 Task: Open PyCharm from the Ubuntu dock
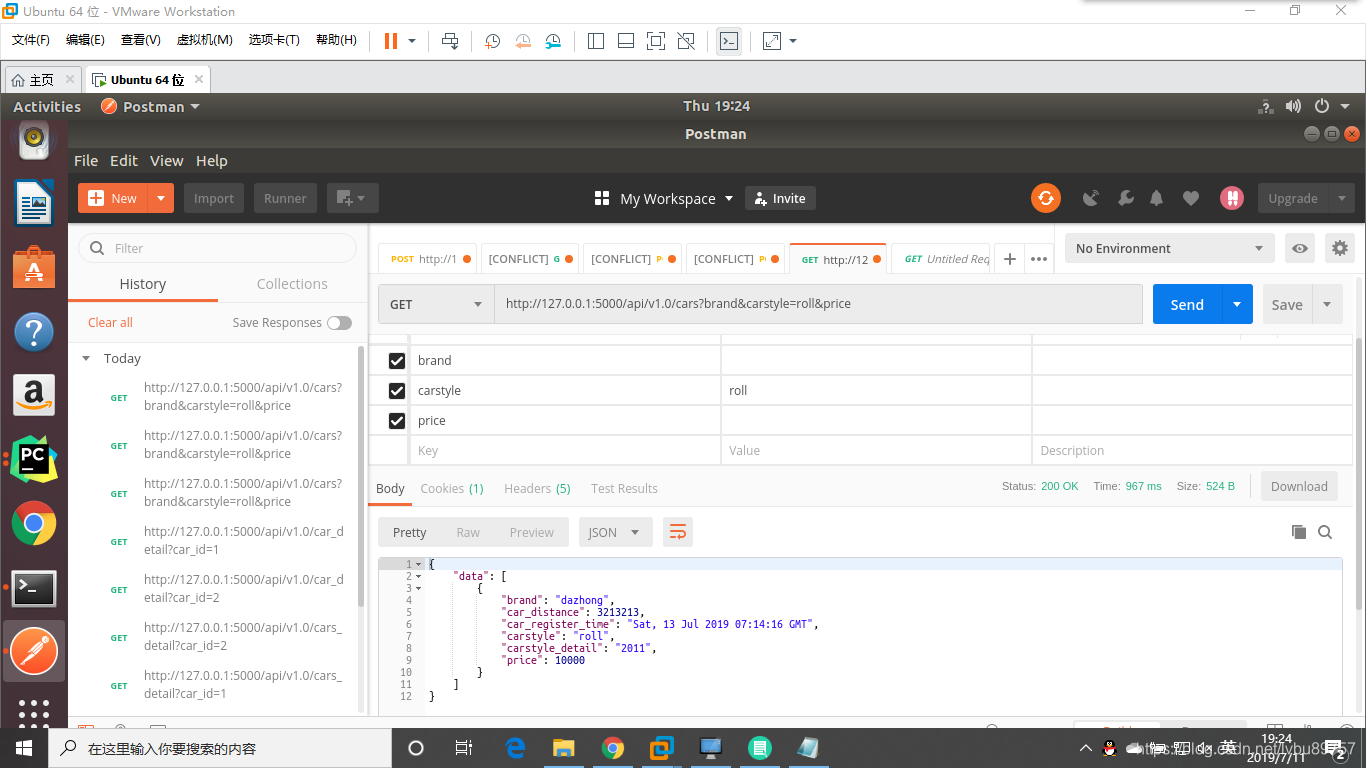point(34,459)
